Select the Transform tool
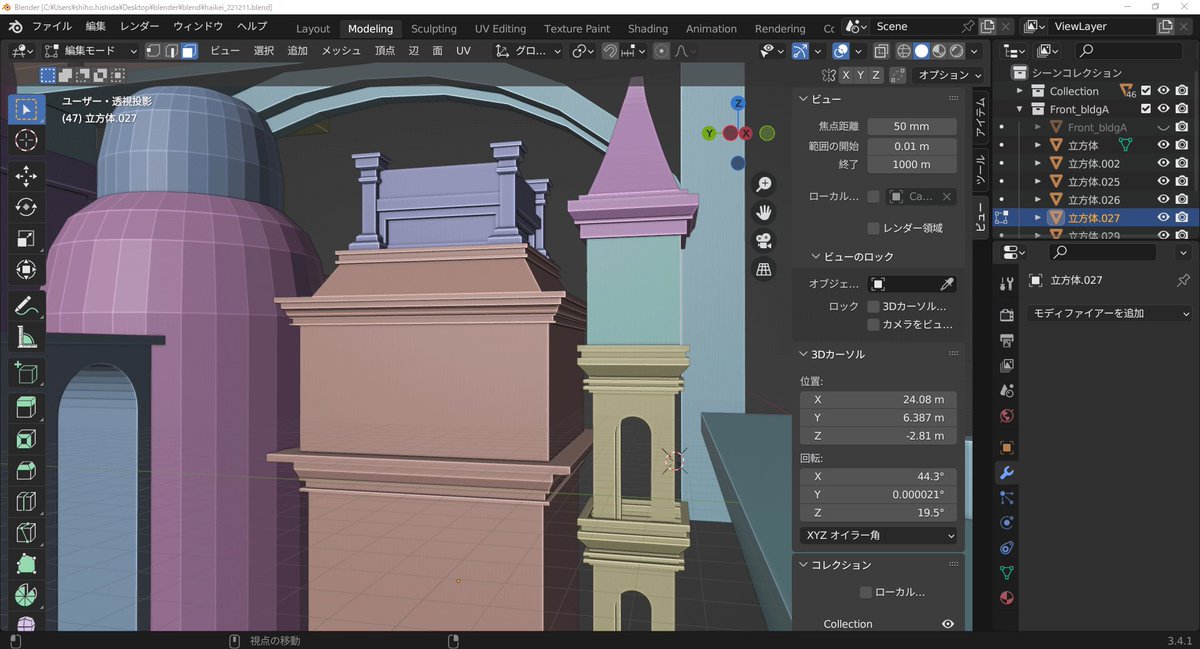The width and height of the screenshot is (1200, 649). [26, 269]
